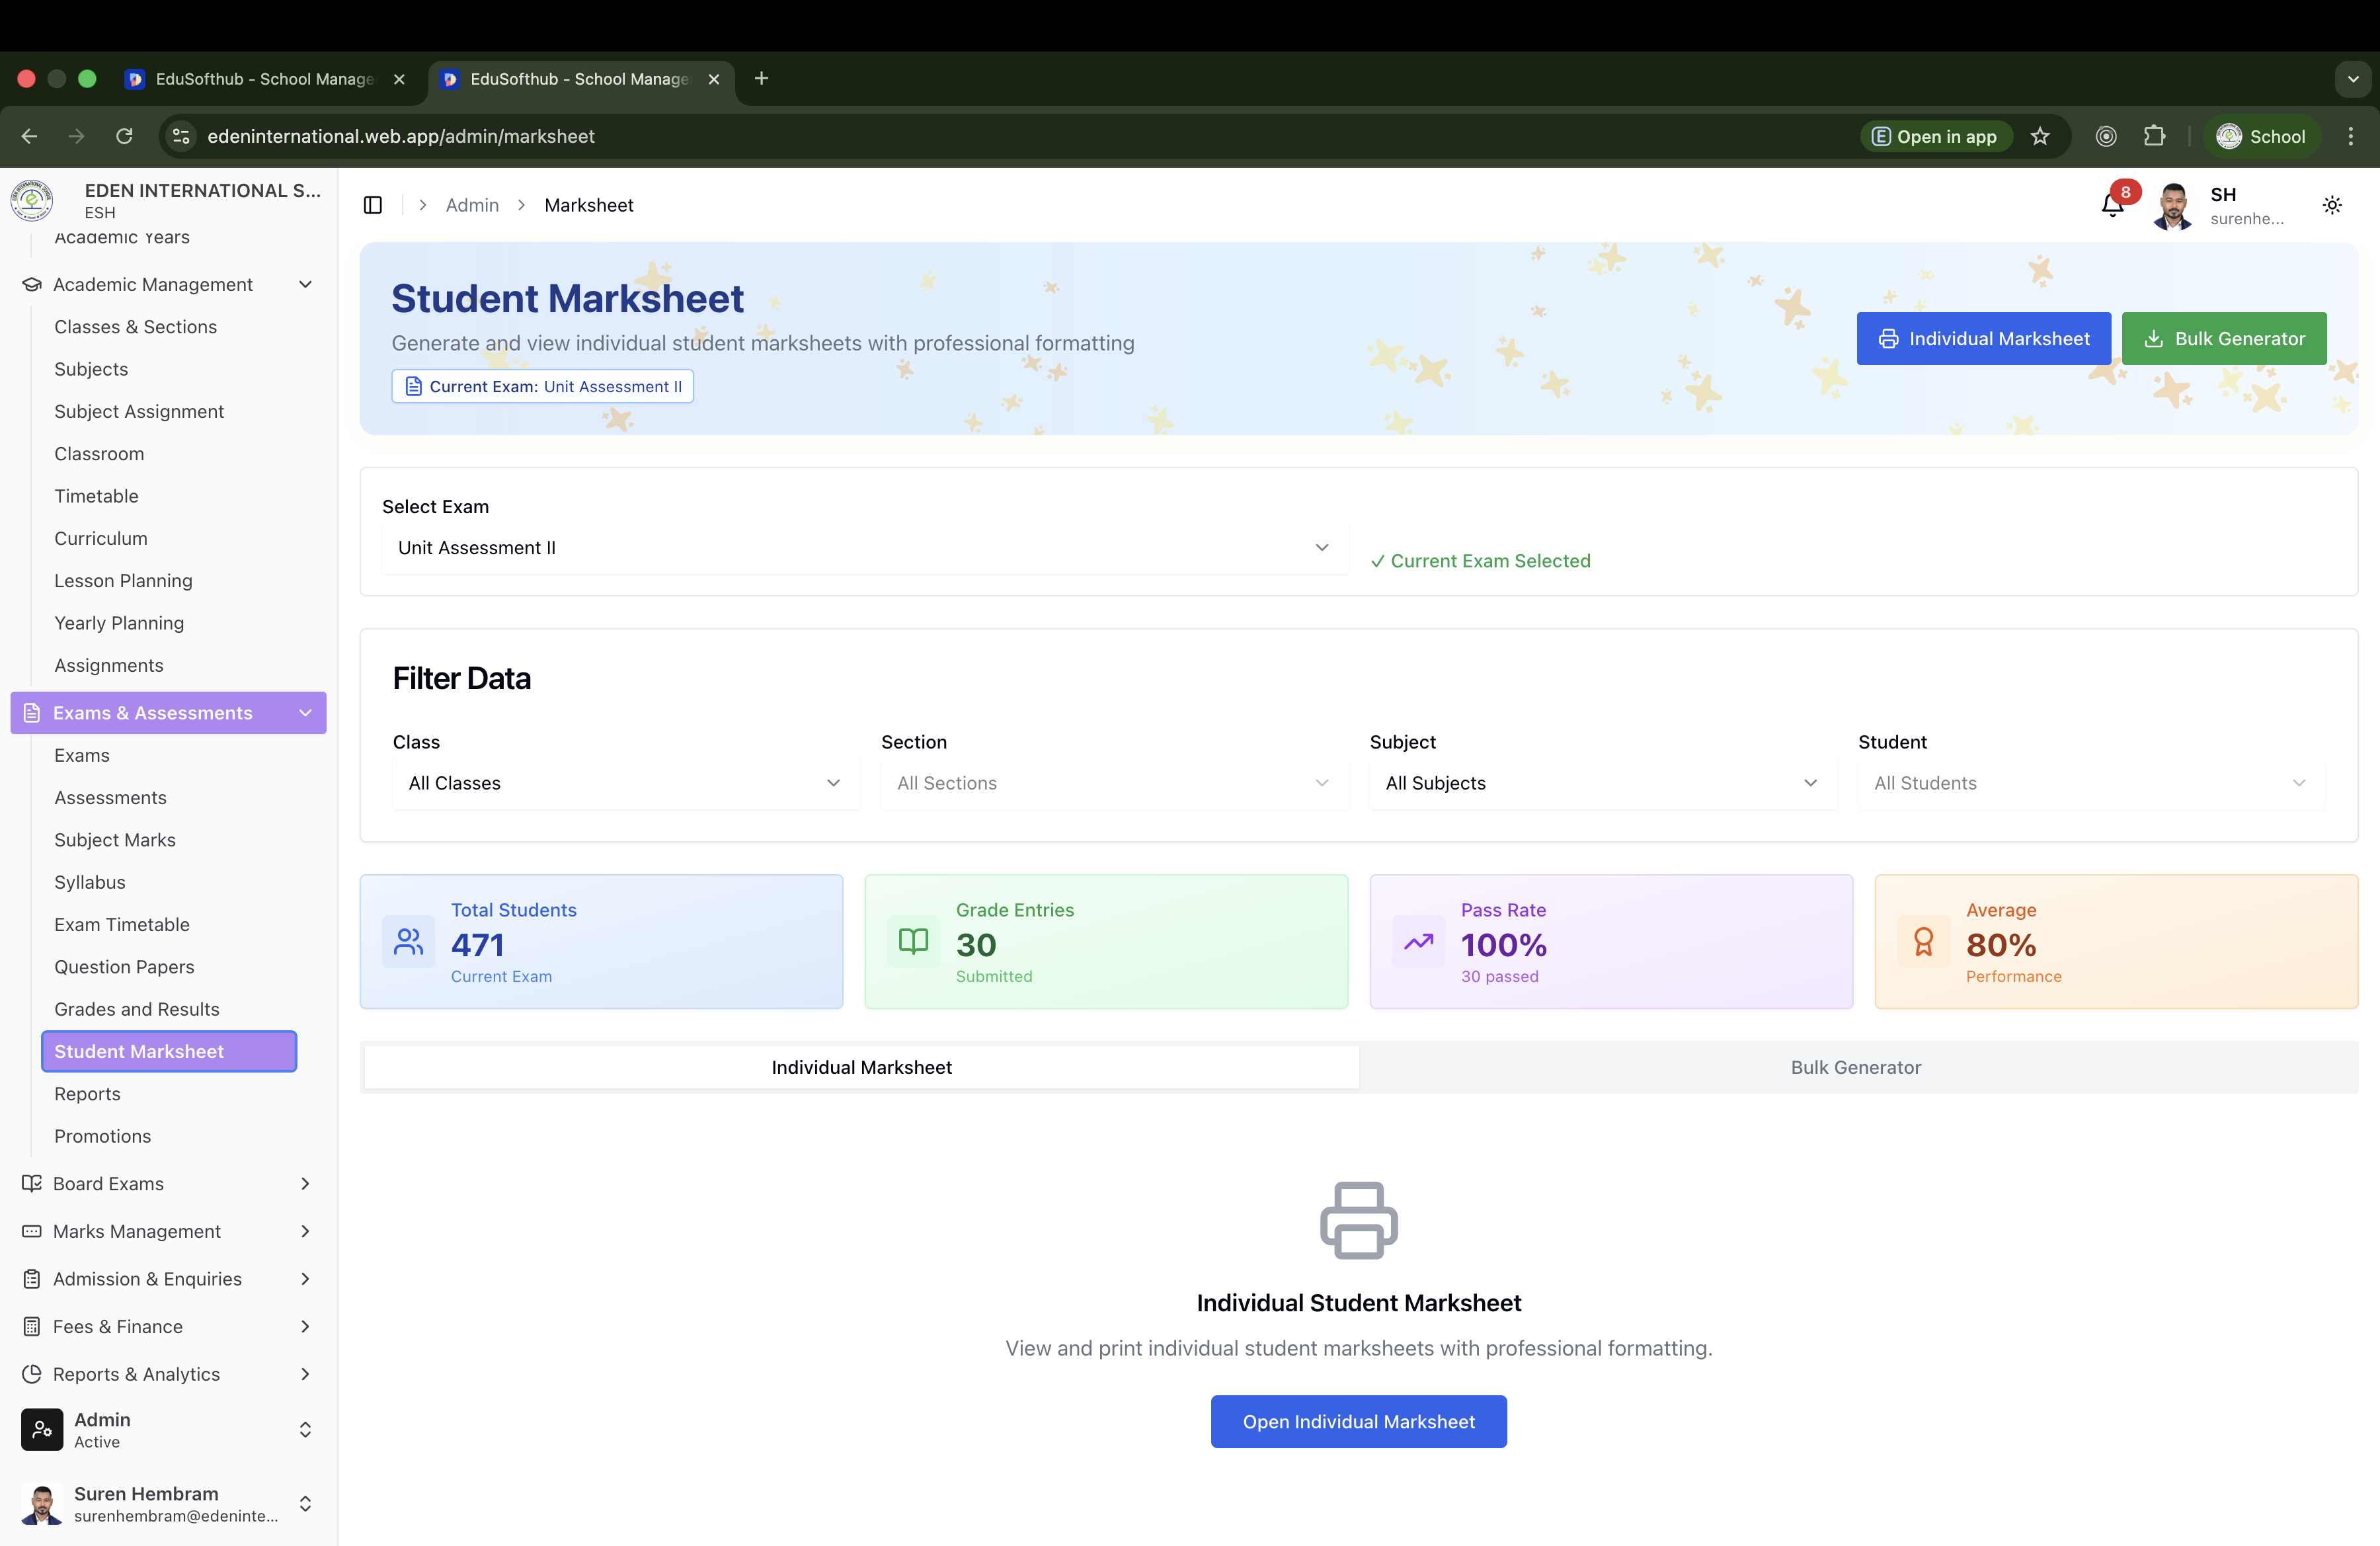Click the Admin breadcrumb link
This screenshot has height=1546, width=2380.
click(x=472, y=204)
